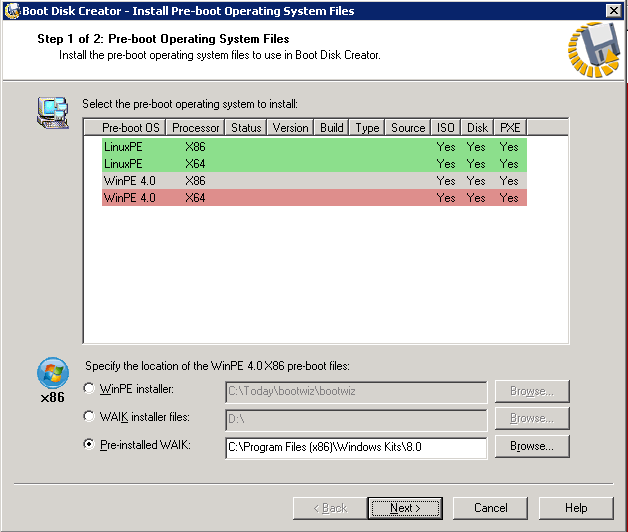The width and height of the screenshot is (628, 532).
Task: Select the LinuxPE X86 row
Action: (314, 147)
